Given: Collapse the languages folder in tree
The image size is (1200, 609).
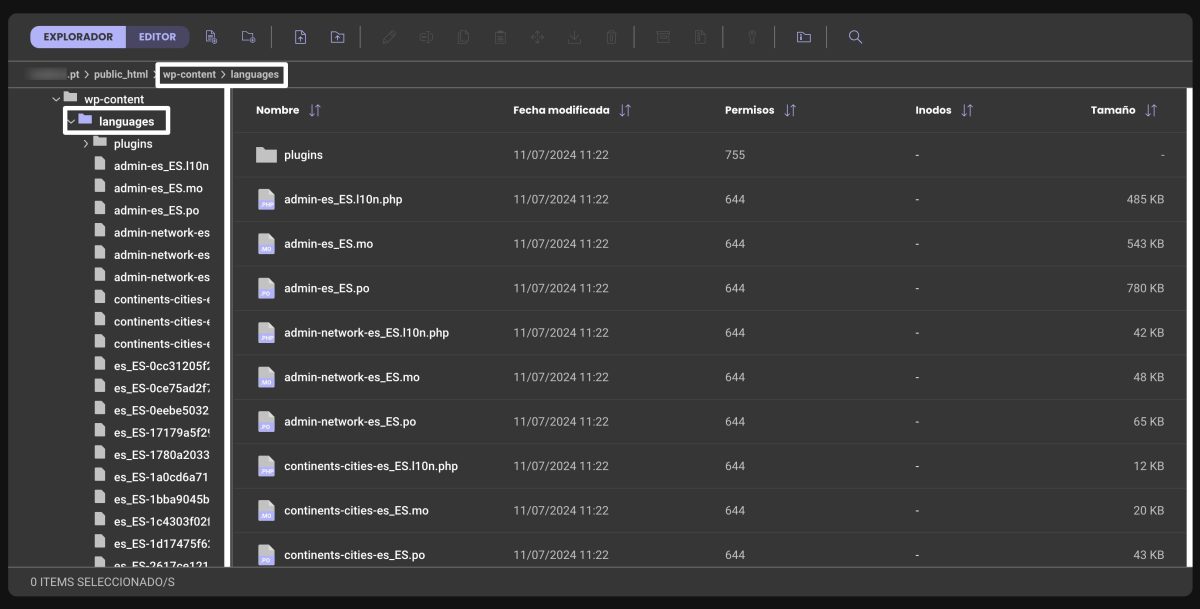Looking at the screenshot, I should click(x=71, y=121).
